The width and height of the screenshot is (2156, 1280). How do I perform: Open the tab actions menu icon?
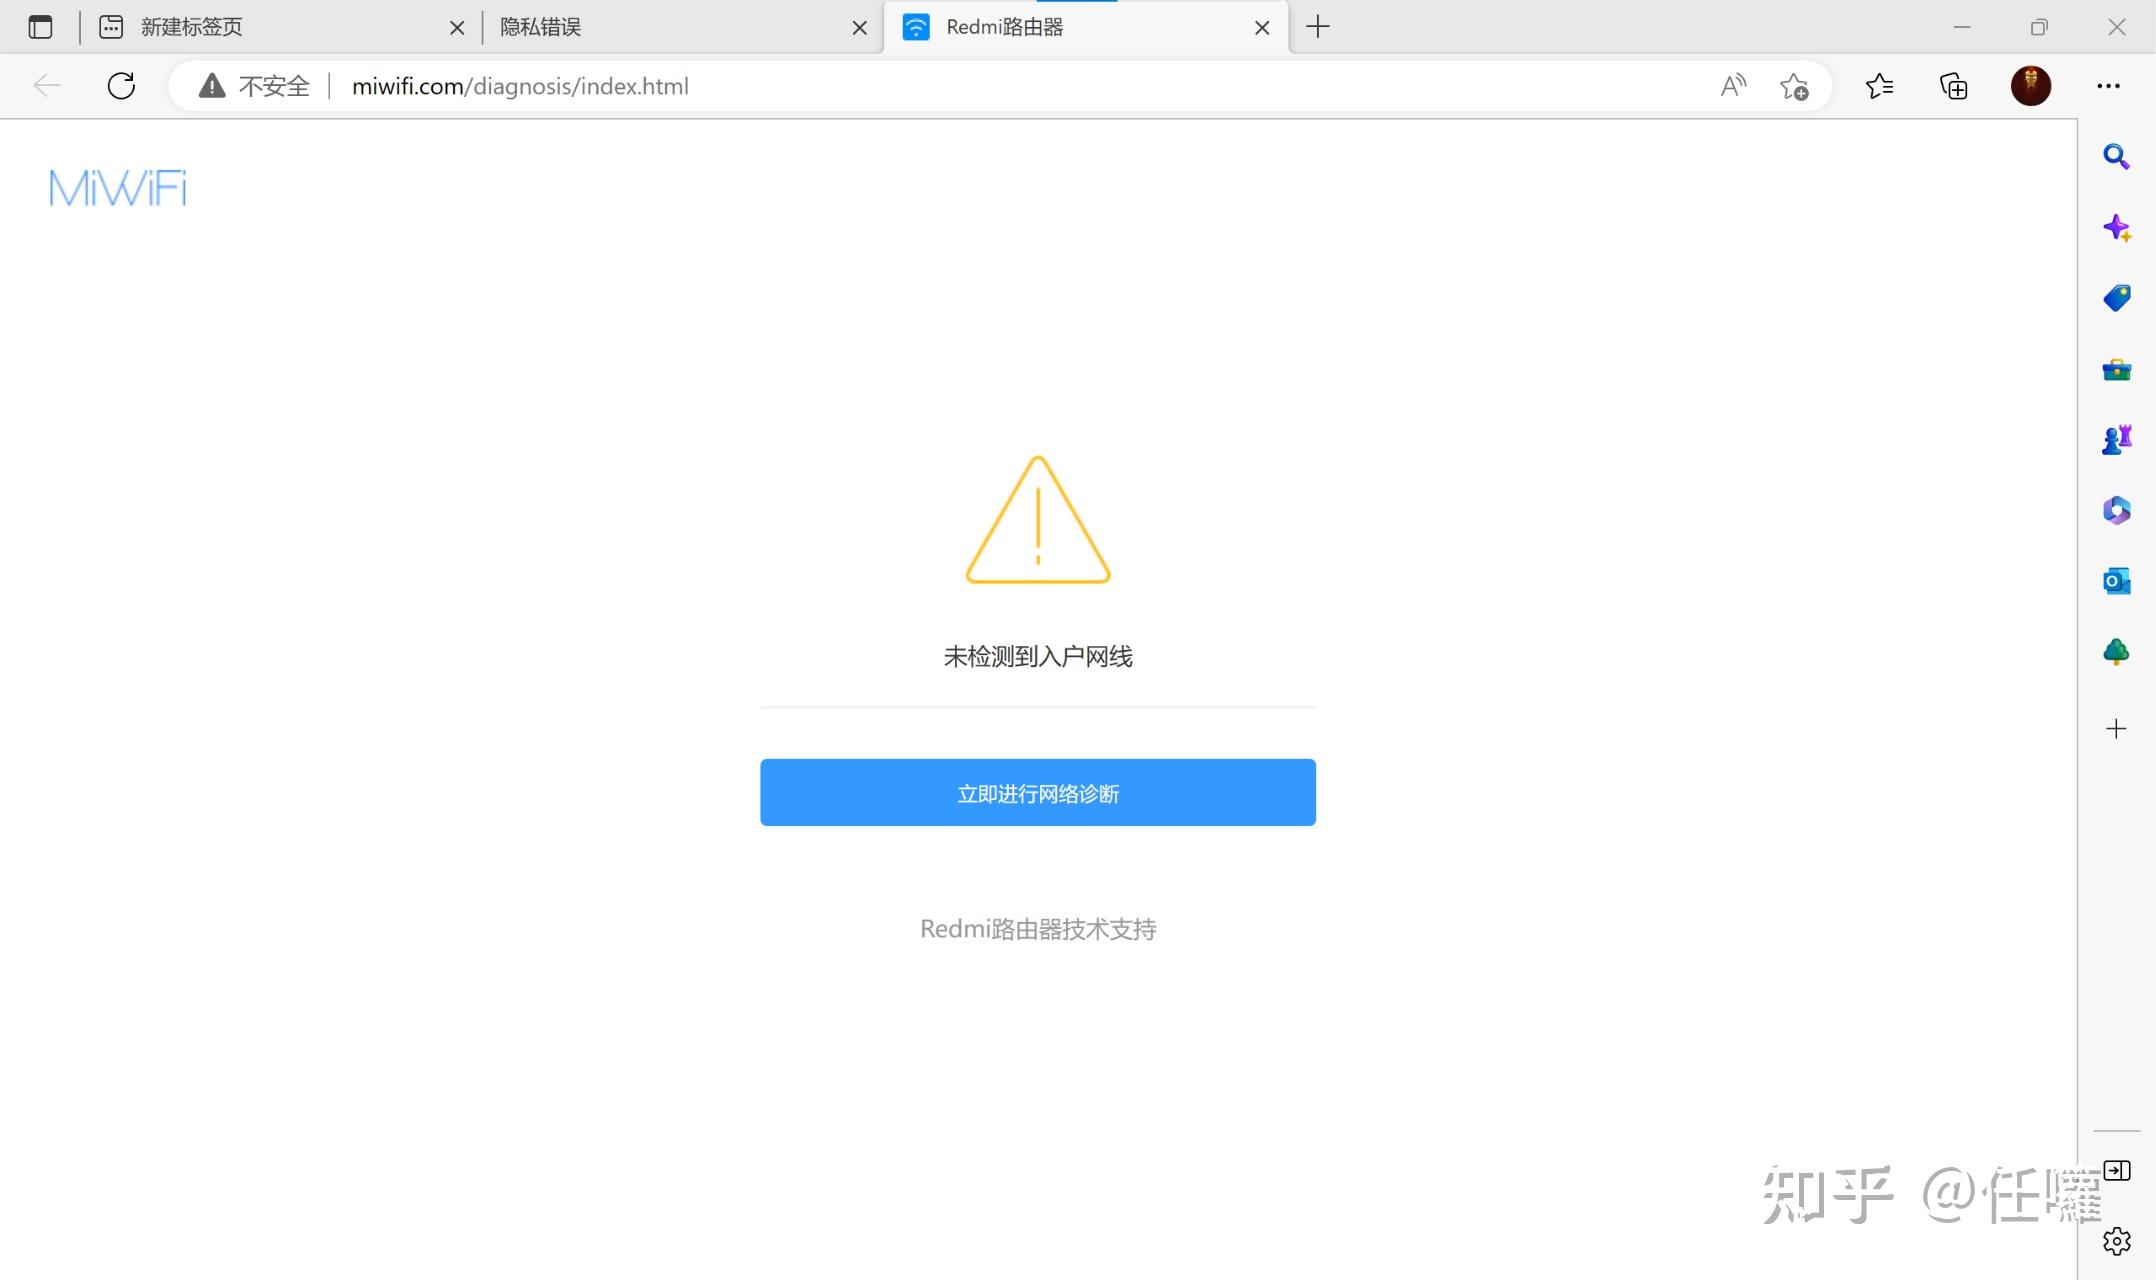pos(40,27)
